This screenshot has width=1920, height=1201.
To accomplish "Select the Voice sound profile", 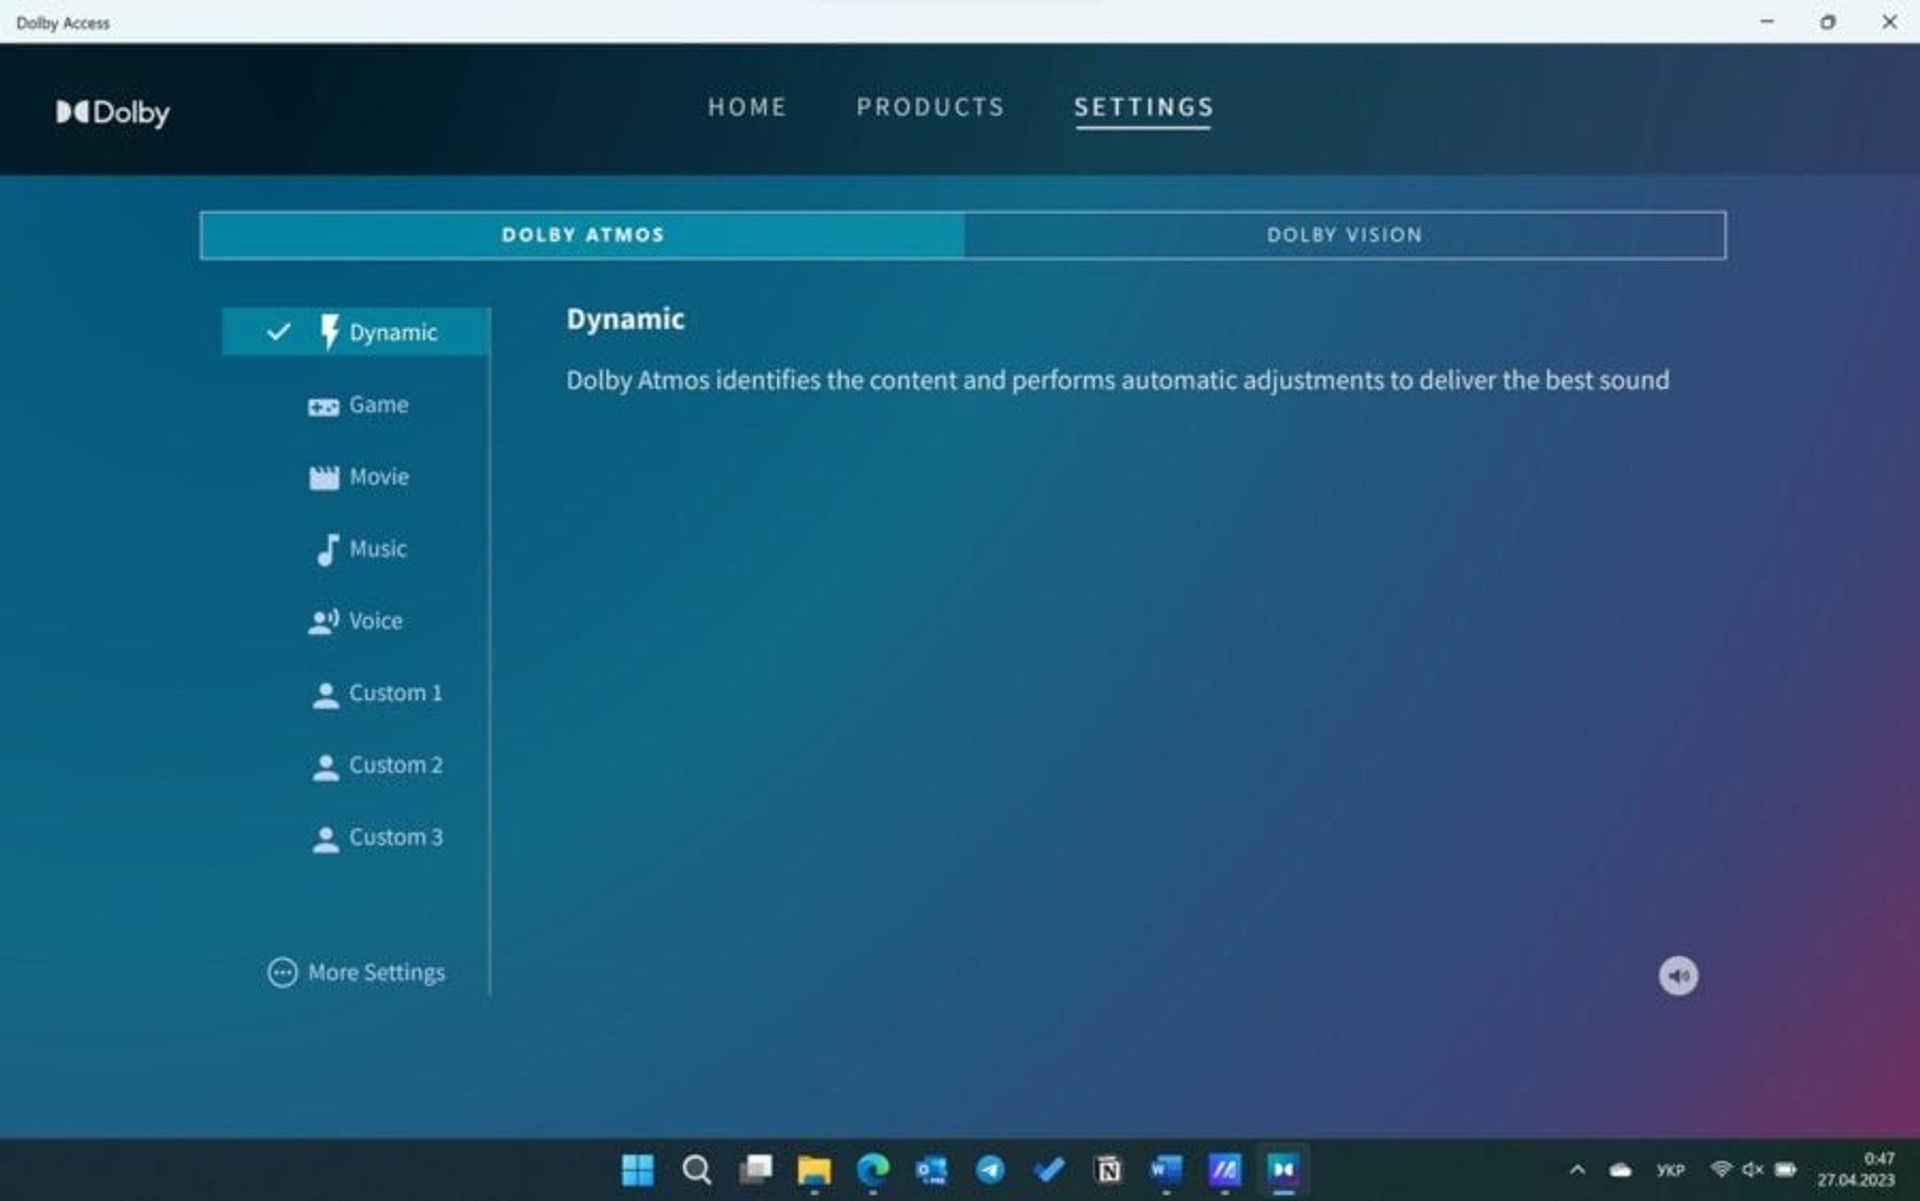I will click(x=356, y=621).
